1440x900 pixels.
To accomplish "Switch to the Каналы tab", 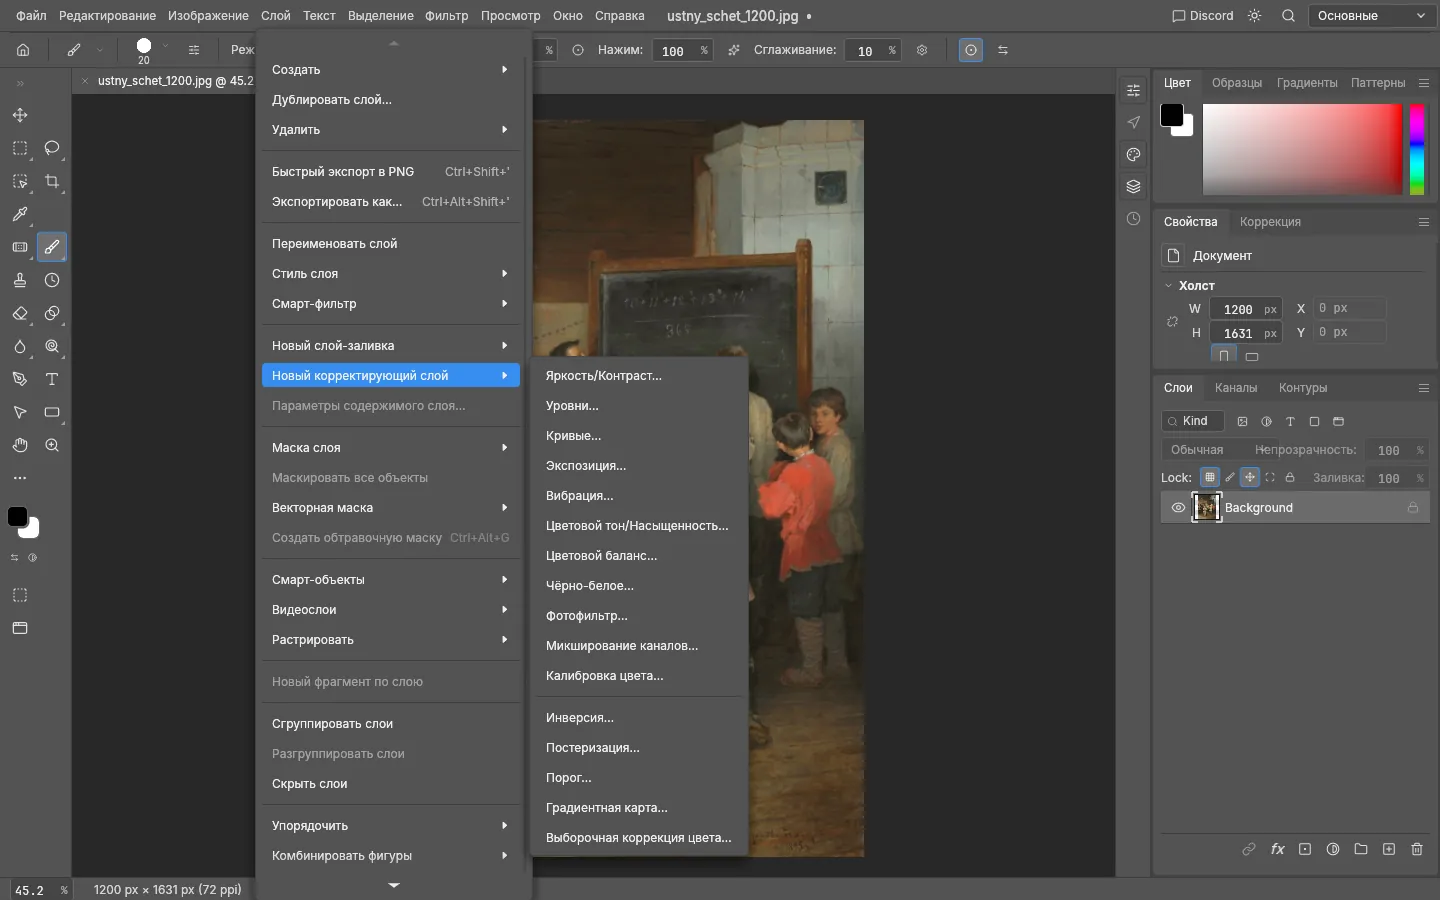I will [x=1236, y=388].
